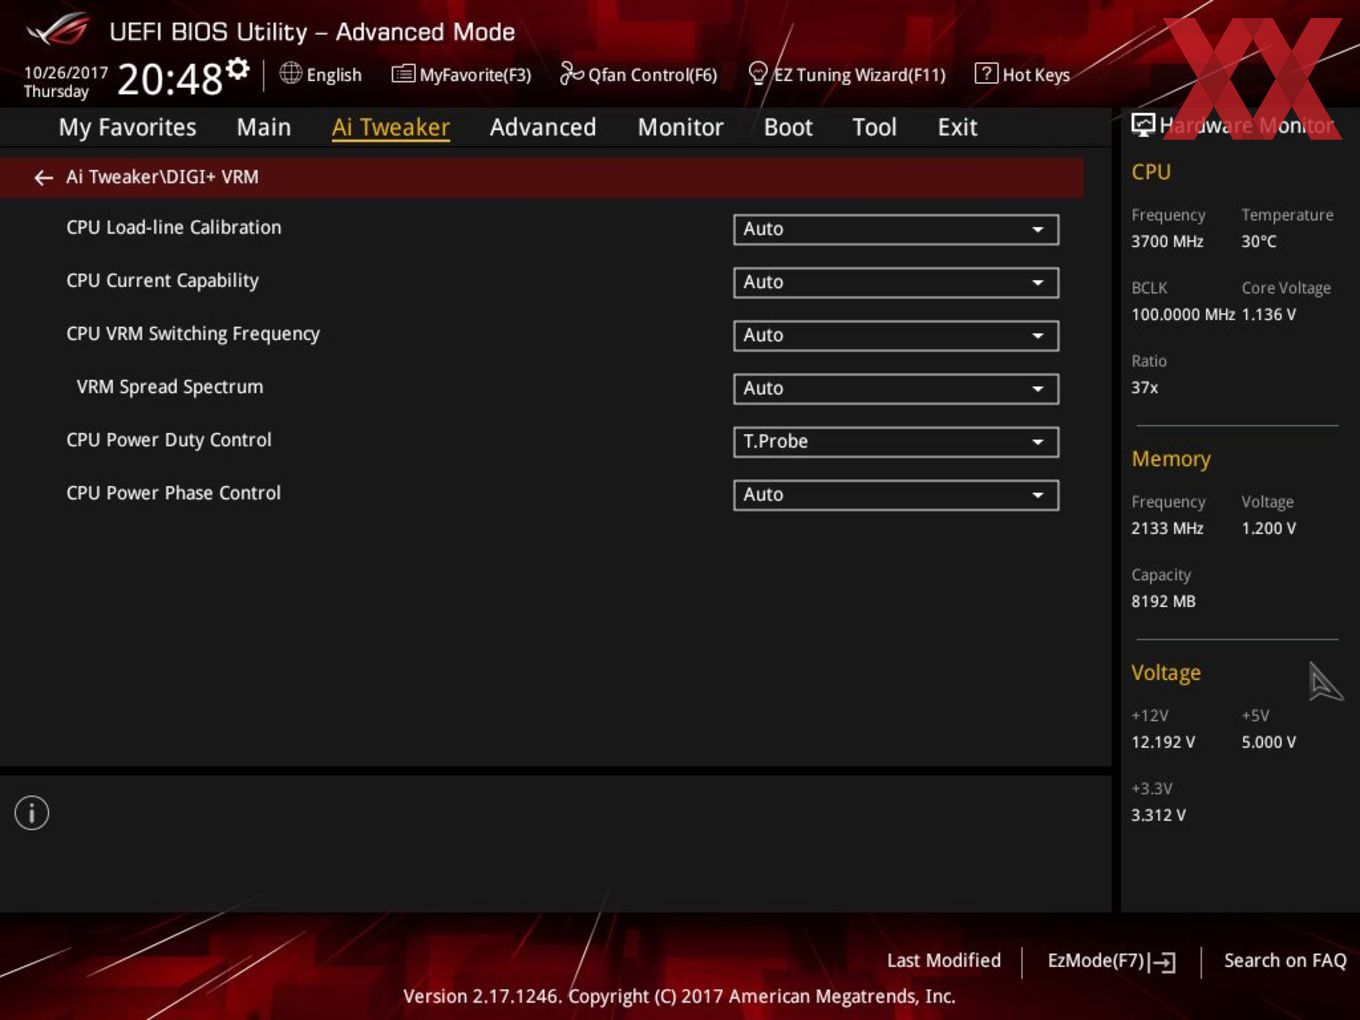The width and height of the screenshot is (1360, 1020).
Task: Switch to the Main tab
Action: click(264, 127)
